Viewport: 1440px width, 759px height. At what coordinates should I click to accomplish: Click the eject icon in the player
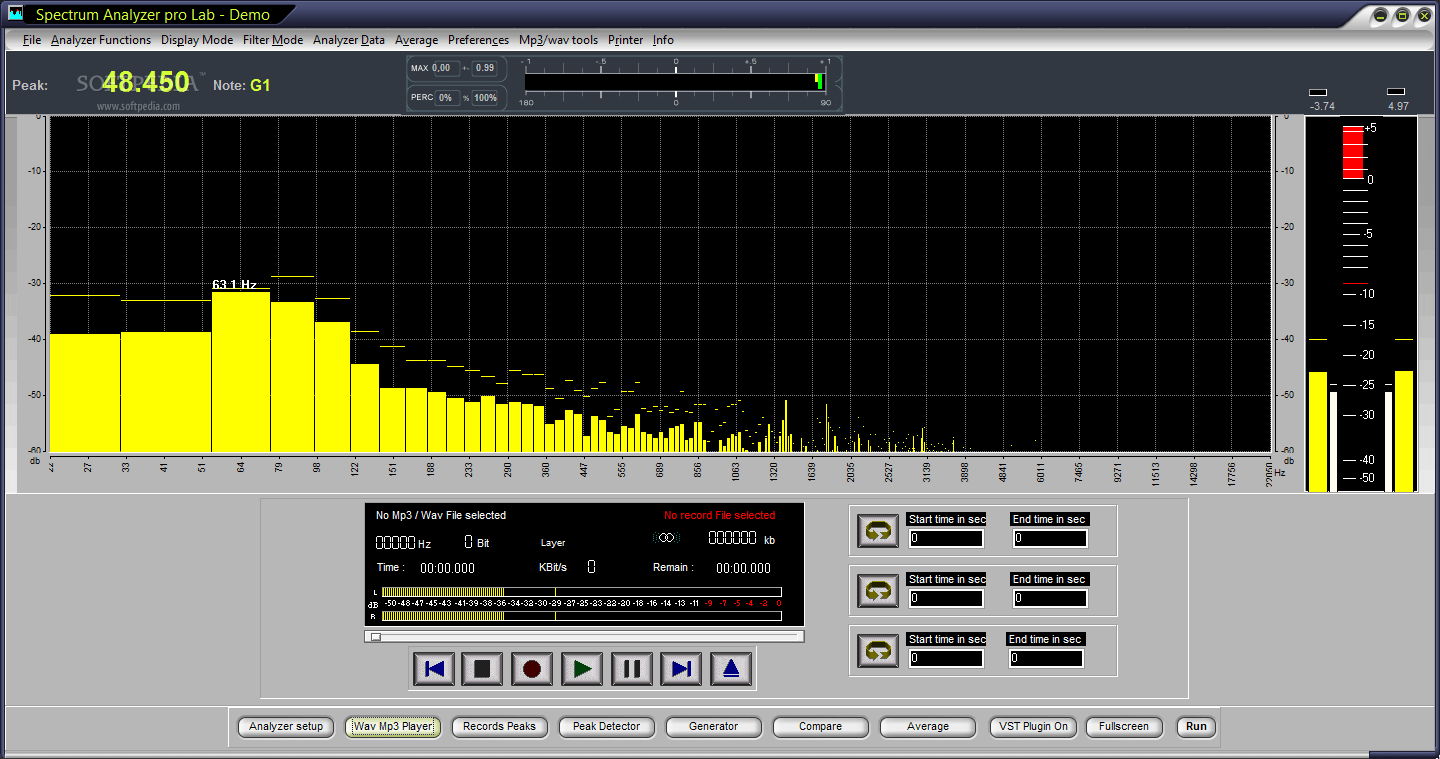click(x=730, y=669)
